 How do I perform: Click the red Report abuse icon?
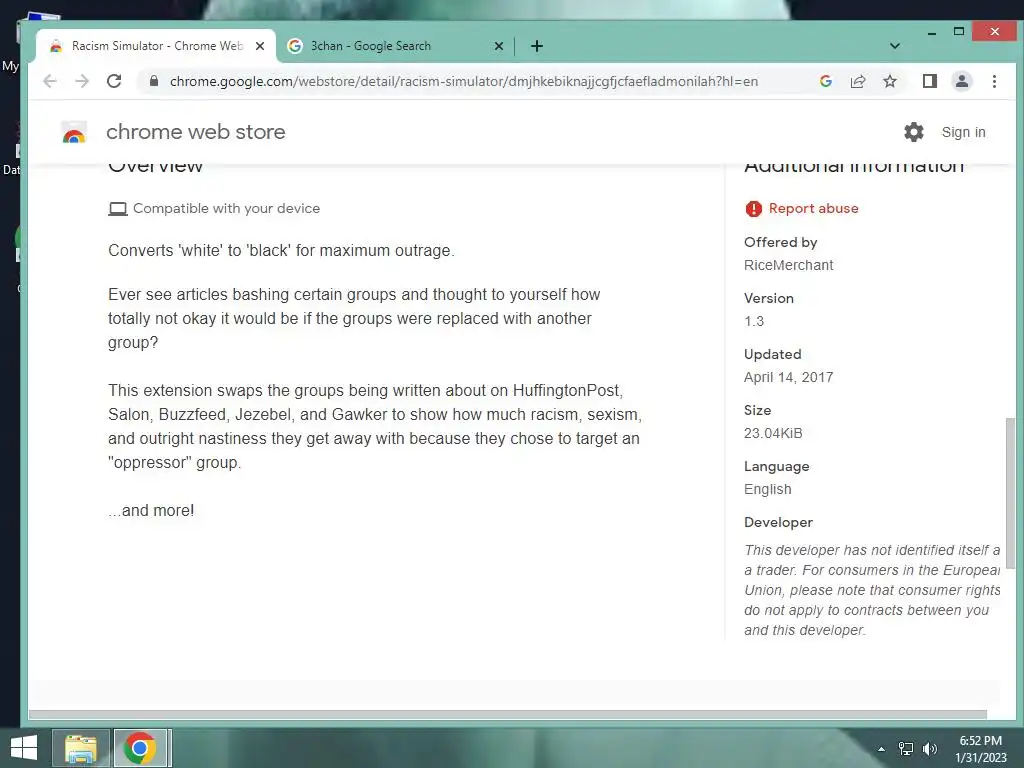(754, 208)
